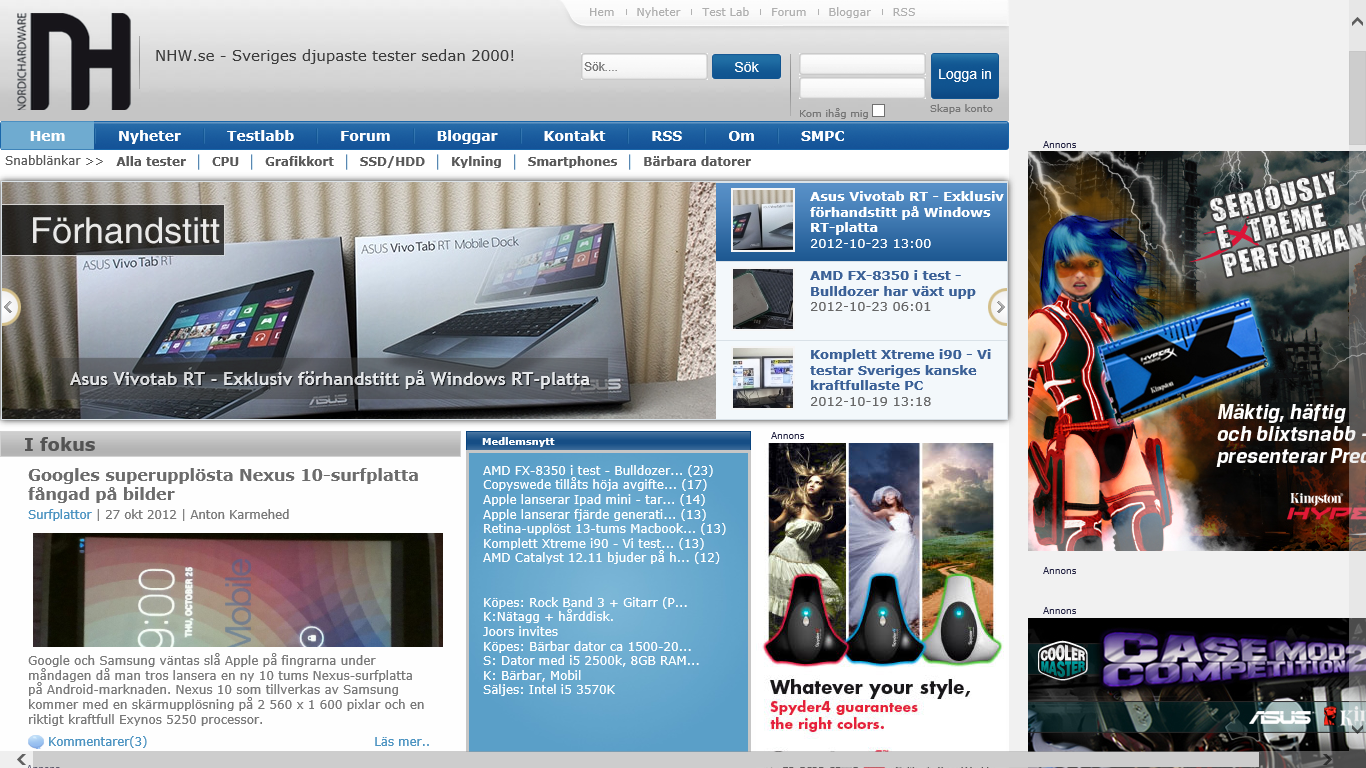The image size is (1366, 768).
Task: Check the Kom ihåg mig checkbox
Action: click(x=878, y=110)
